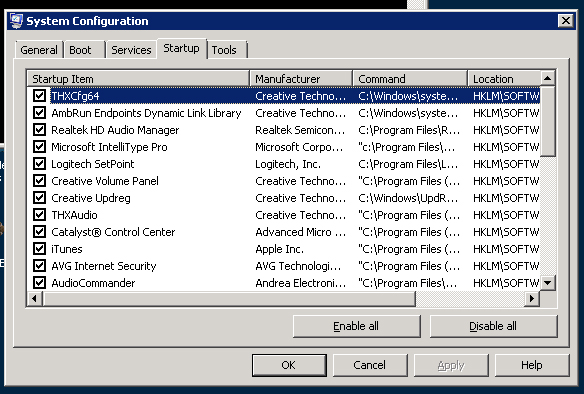Image resolution: width=584 pixels, height=394 pixels.
Task: Click the Apple Inc. manufacturer cell
Action: (x=279, y=249)
